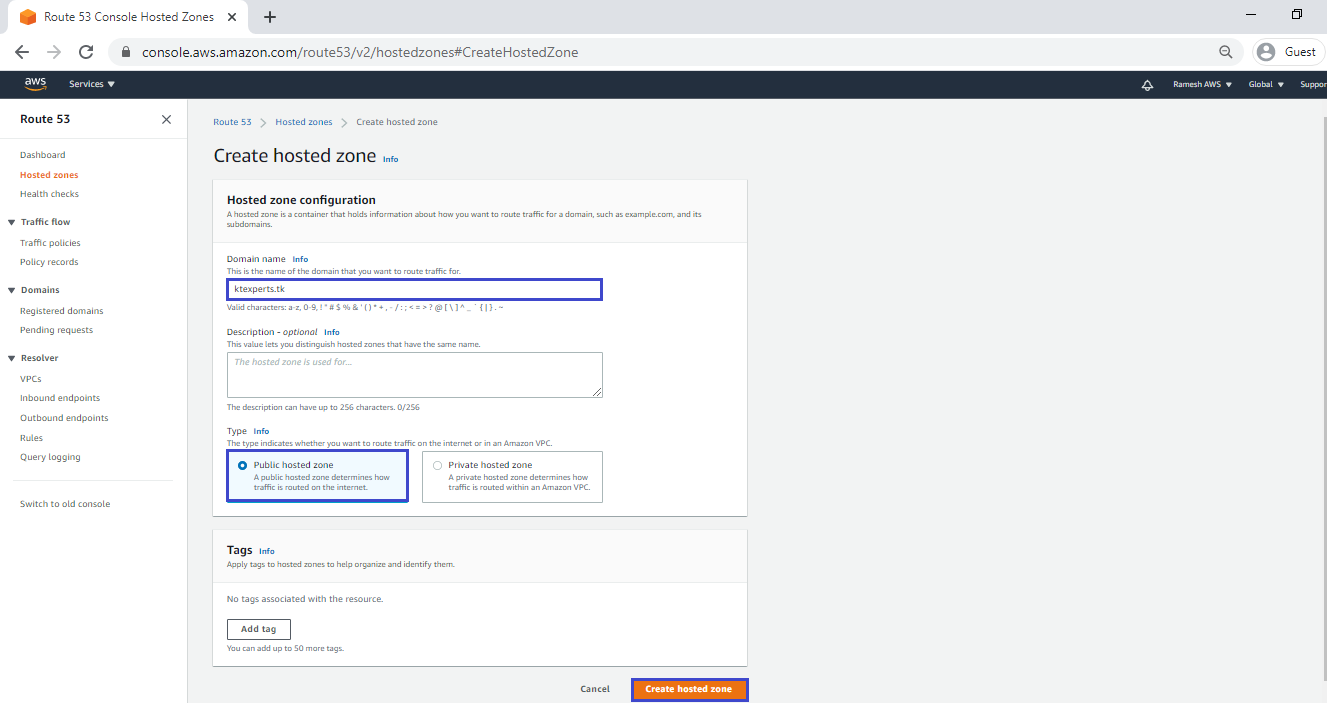Open Outbound endpoints in sidebar
The image size is (1327, 703).
click(x=64, y=418)
